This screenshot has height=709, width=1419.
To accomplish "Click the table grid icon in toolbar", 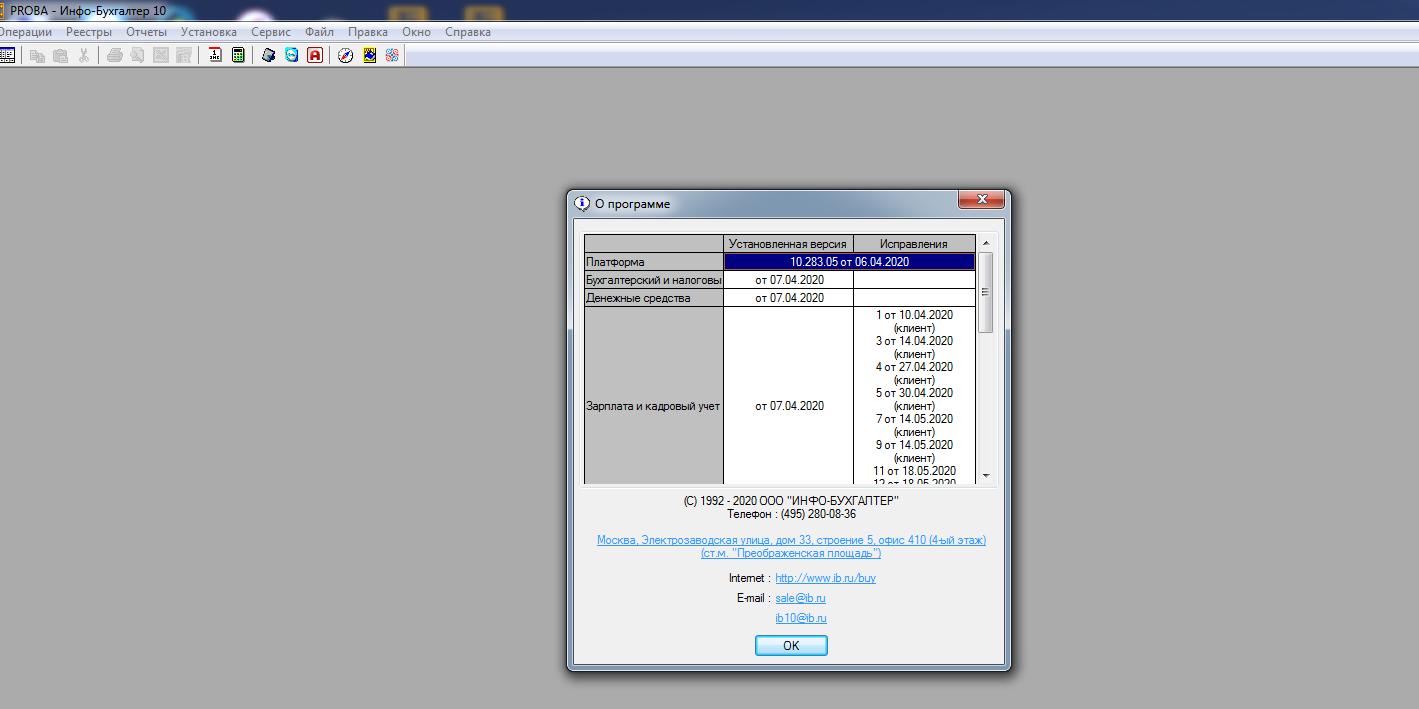I will click(7, 56).
